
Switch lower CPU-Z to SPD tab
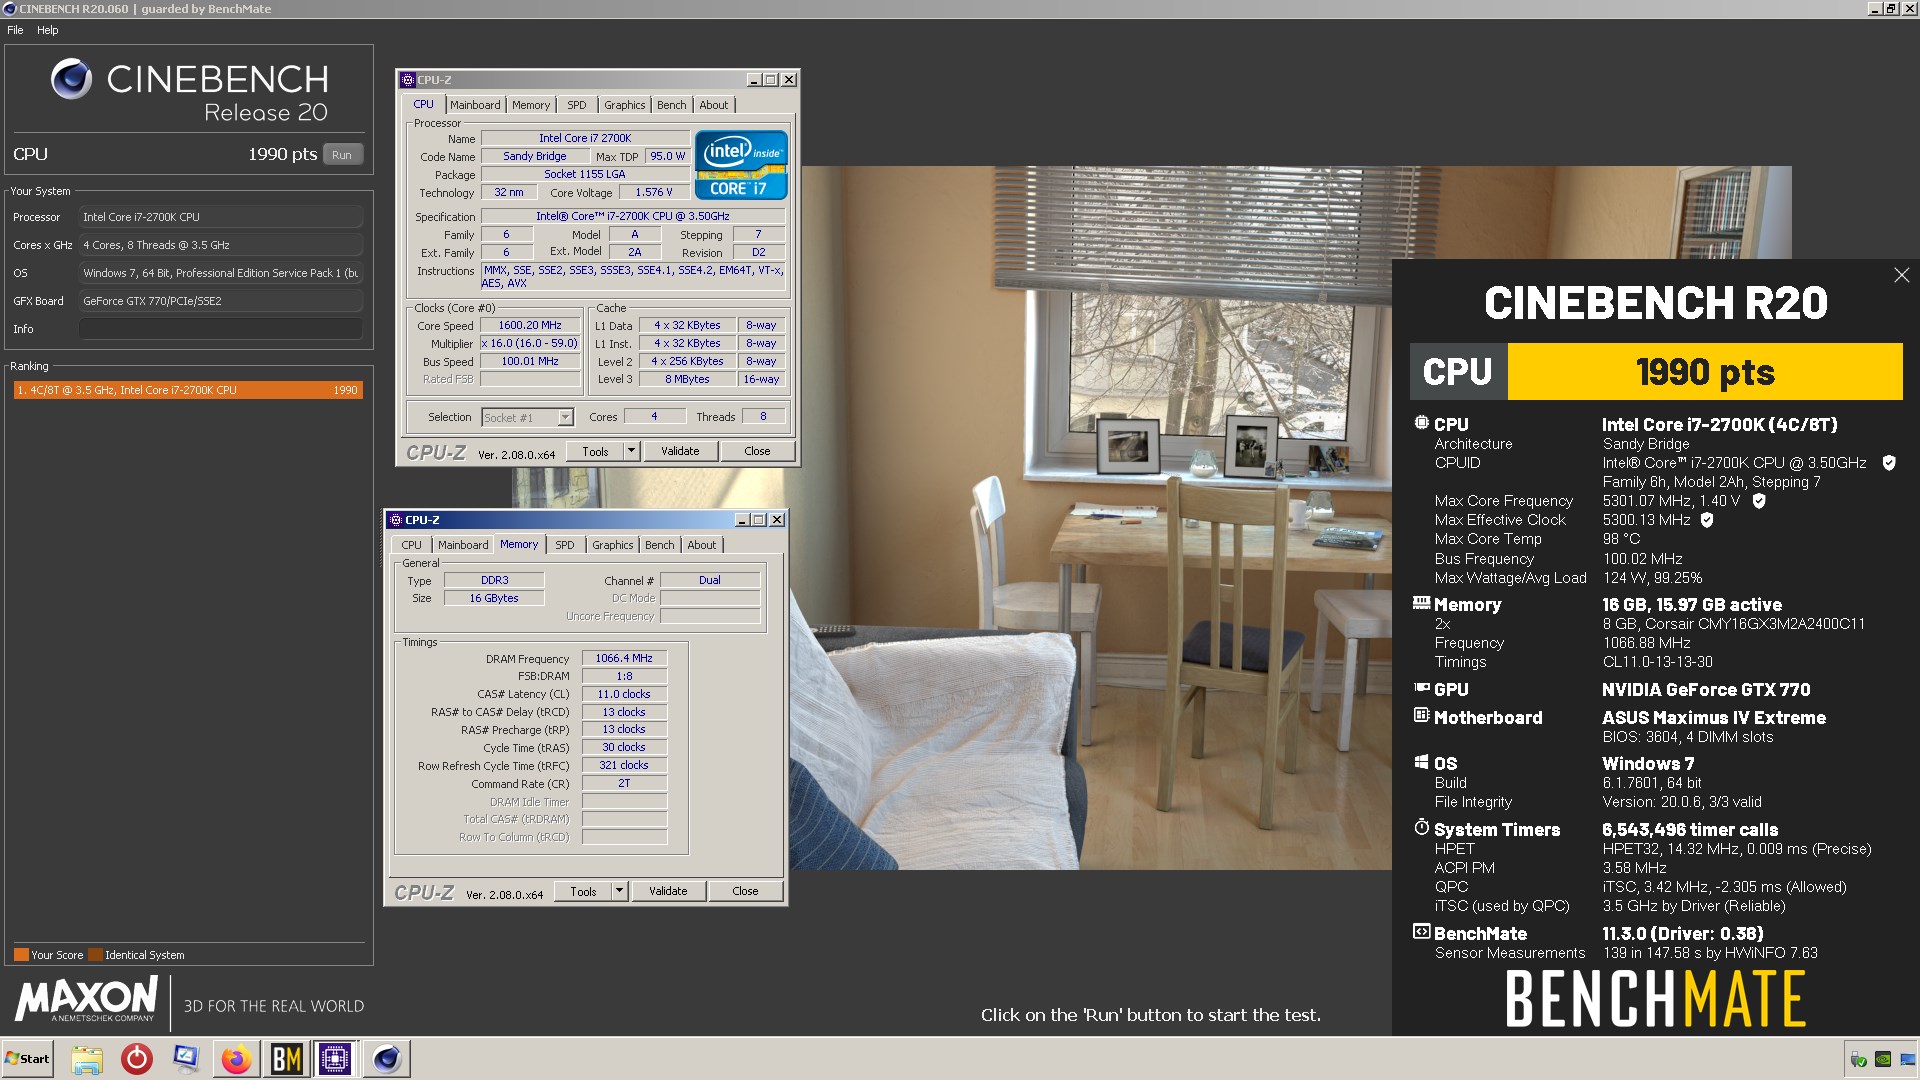565,545
